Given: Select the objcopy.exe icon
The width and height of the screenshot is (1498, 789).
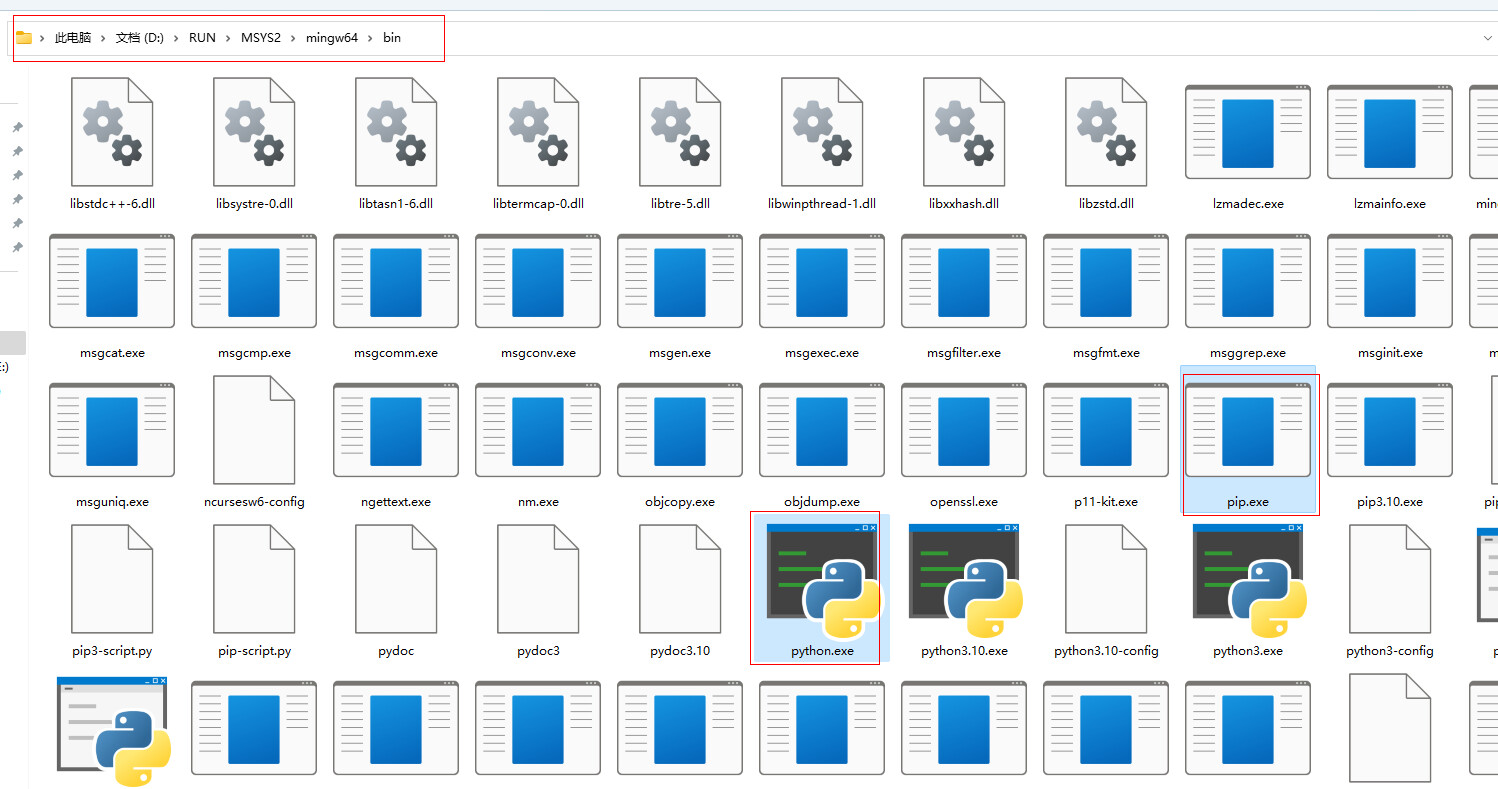Looking at the screenshot, I should tap(680, 430).
